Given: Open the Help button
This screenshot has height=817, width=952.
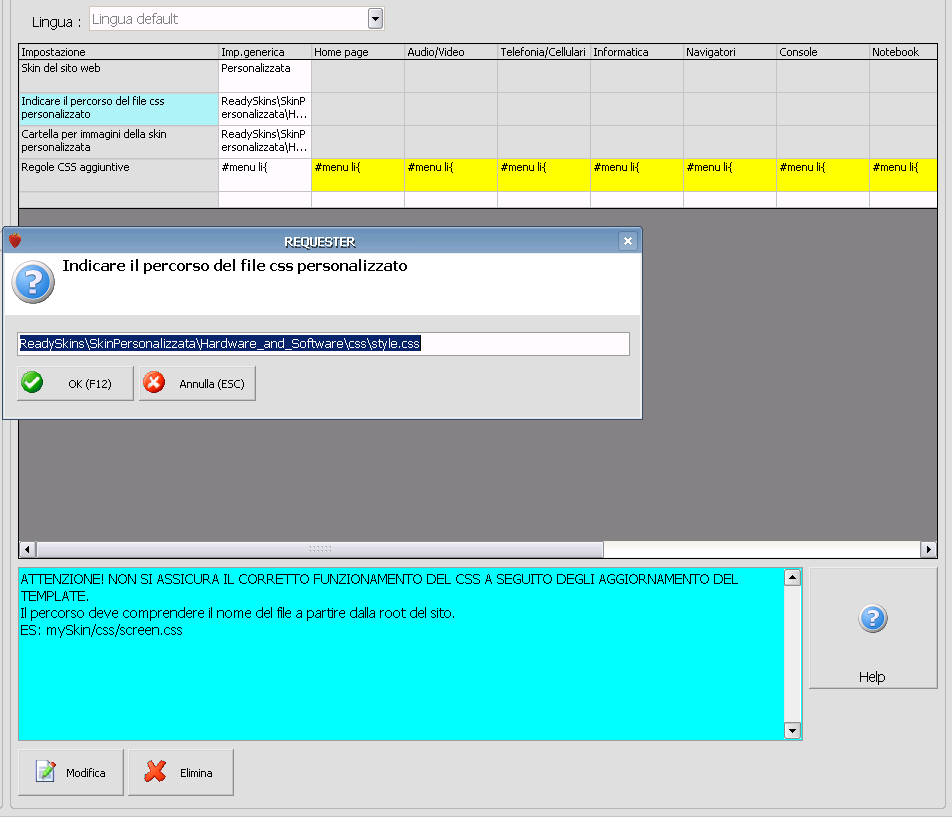Looking at the screenshot, I should click(873, 628).
